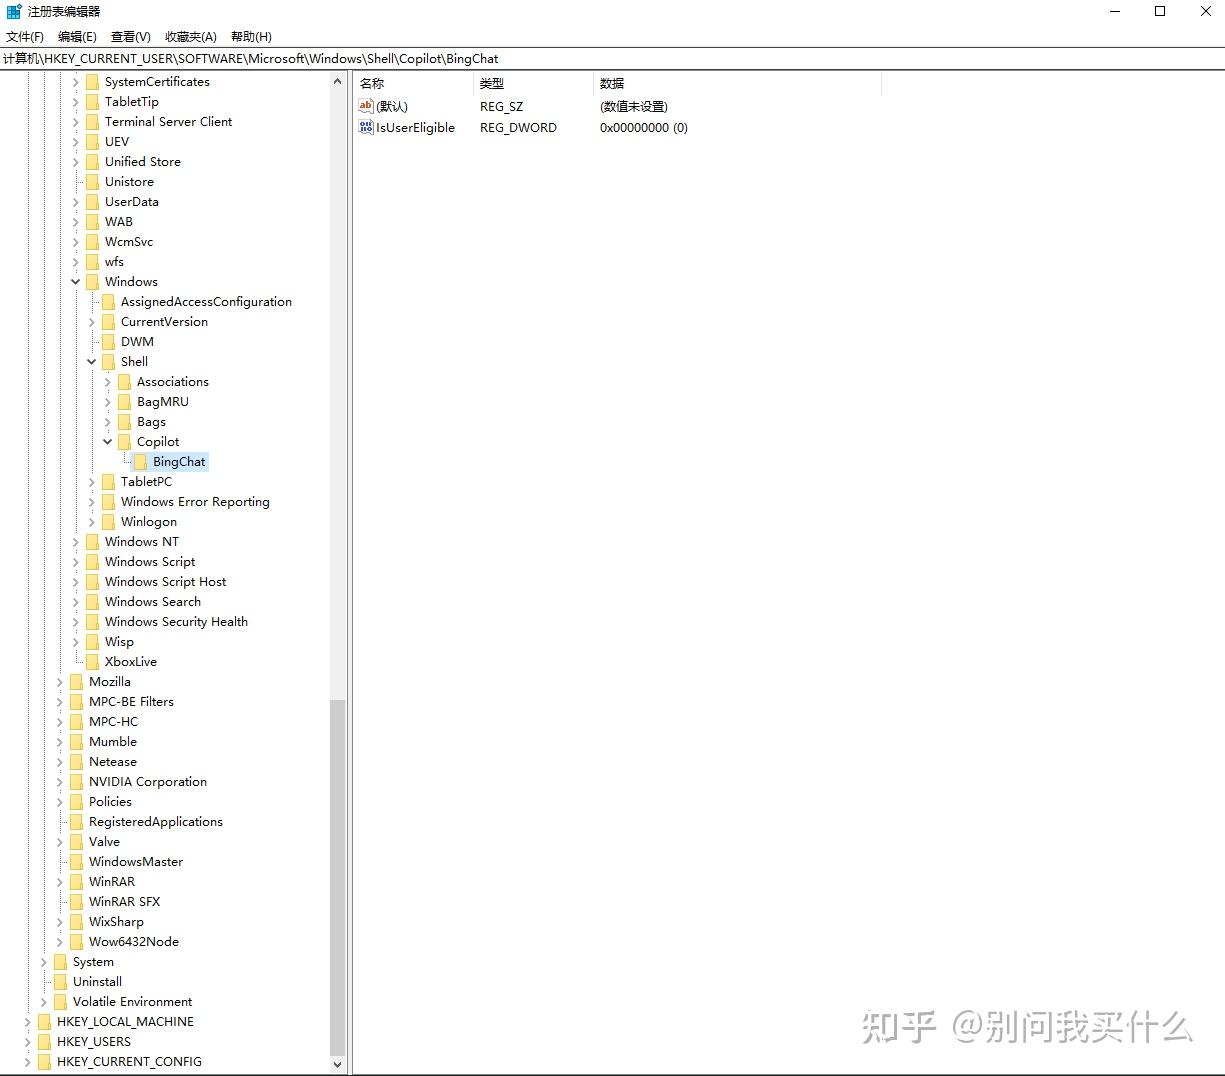This screenshot has width=1225, height=1076.
Task: Click the IsUserEligible DWORD value icon
Action: (366, 128)
